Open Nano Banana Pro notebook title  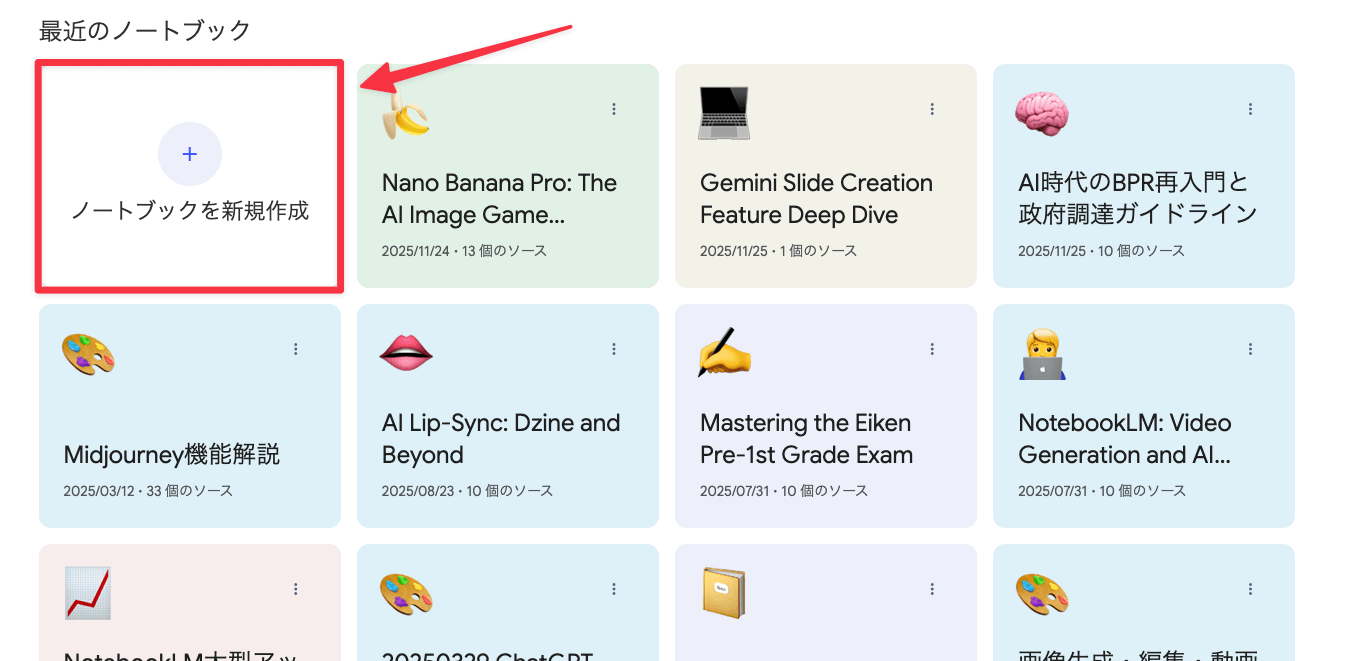click(499, 199)
